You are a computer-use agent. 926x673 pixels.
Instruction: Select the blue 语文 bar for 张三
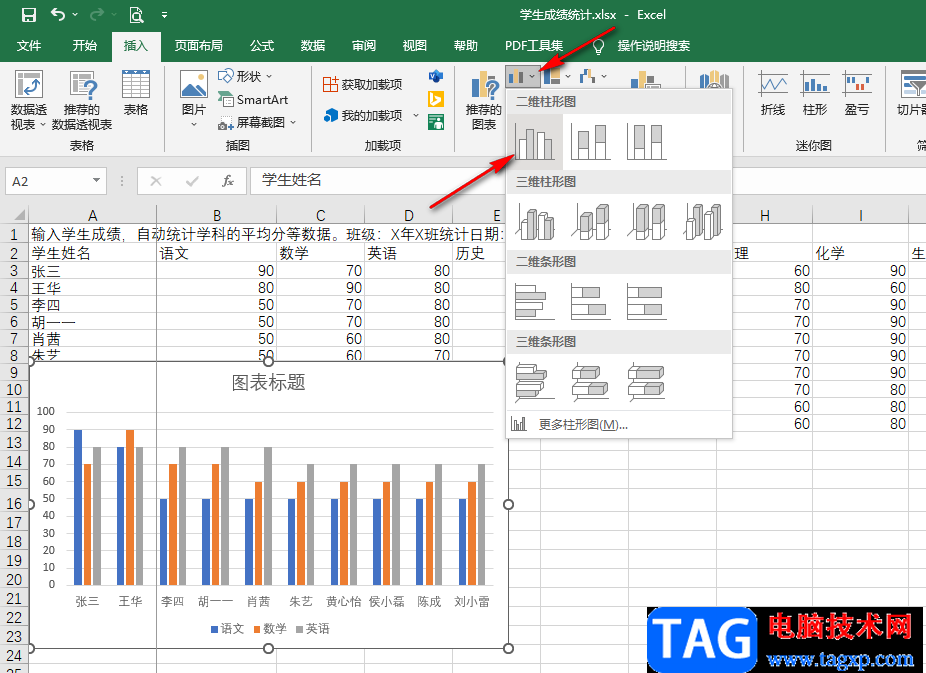[x=78, y=507]
